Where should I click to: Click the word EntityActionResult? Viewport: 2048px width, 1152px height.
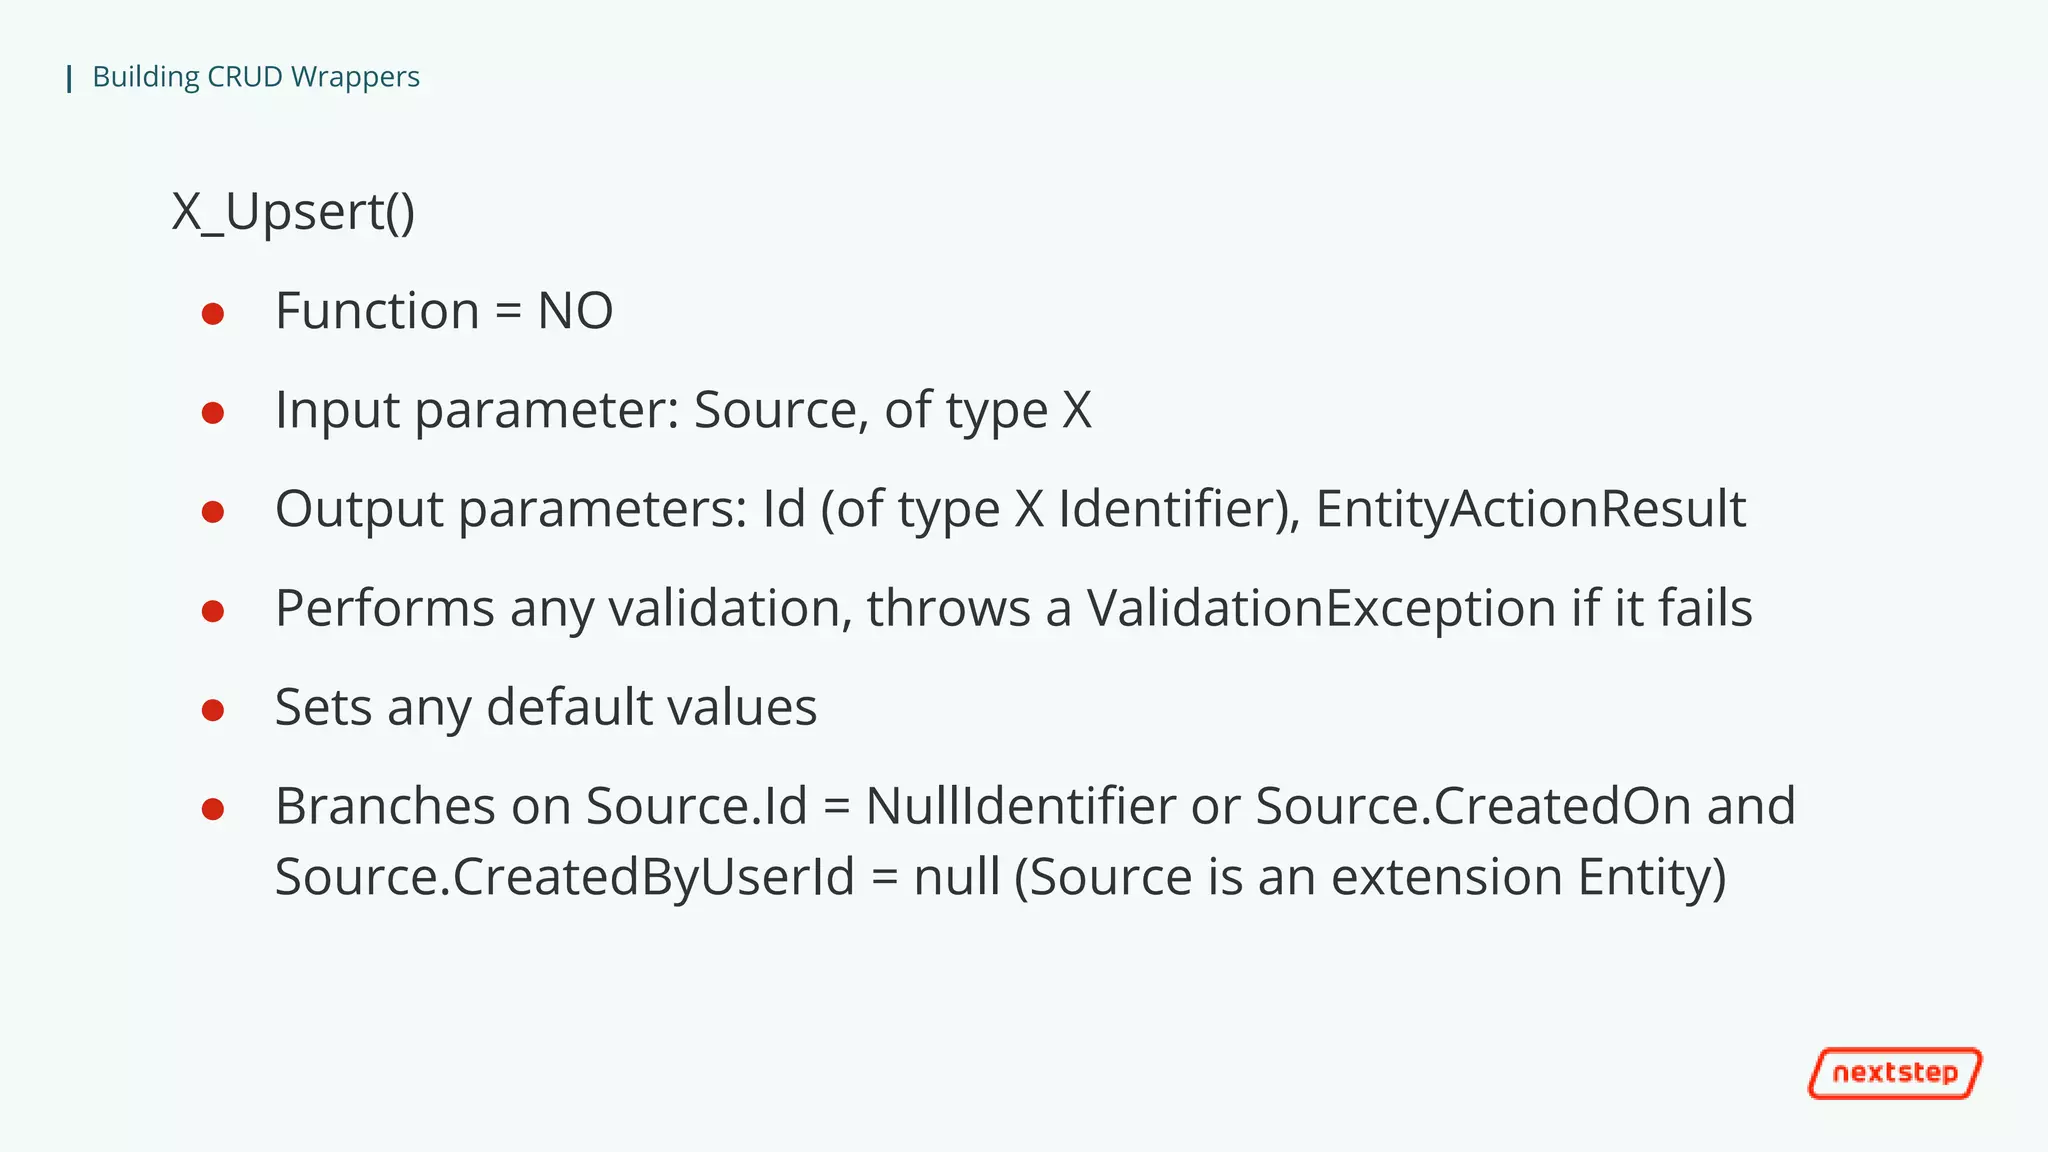1530,509
